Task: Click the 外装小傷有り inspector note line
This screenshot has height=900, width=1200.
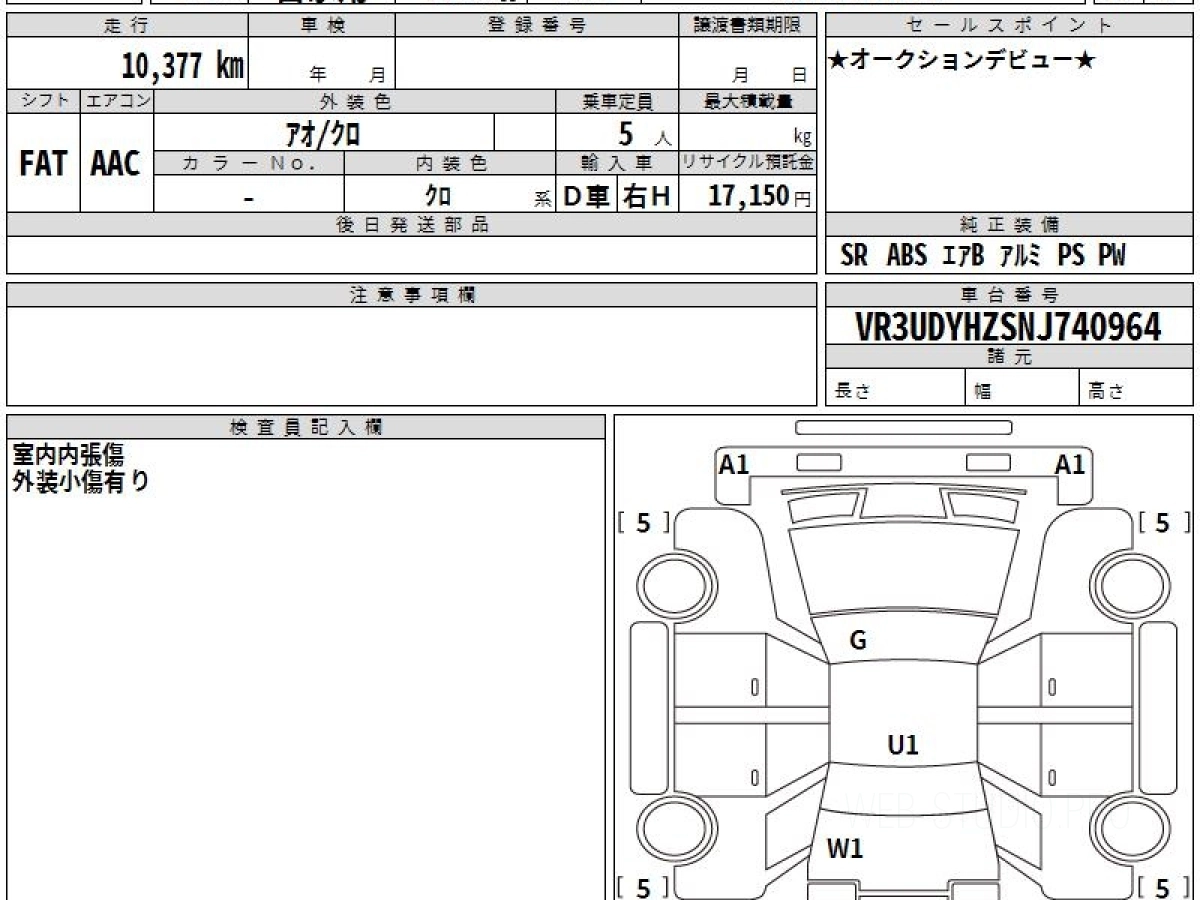Action: (81, 481)
